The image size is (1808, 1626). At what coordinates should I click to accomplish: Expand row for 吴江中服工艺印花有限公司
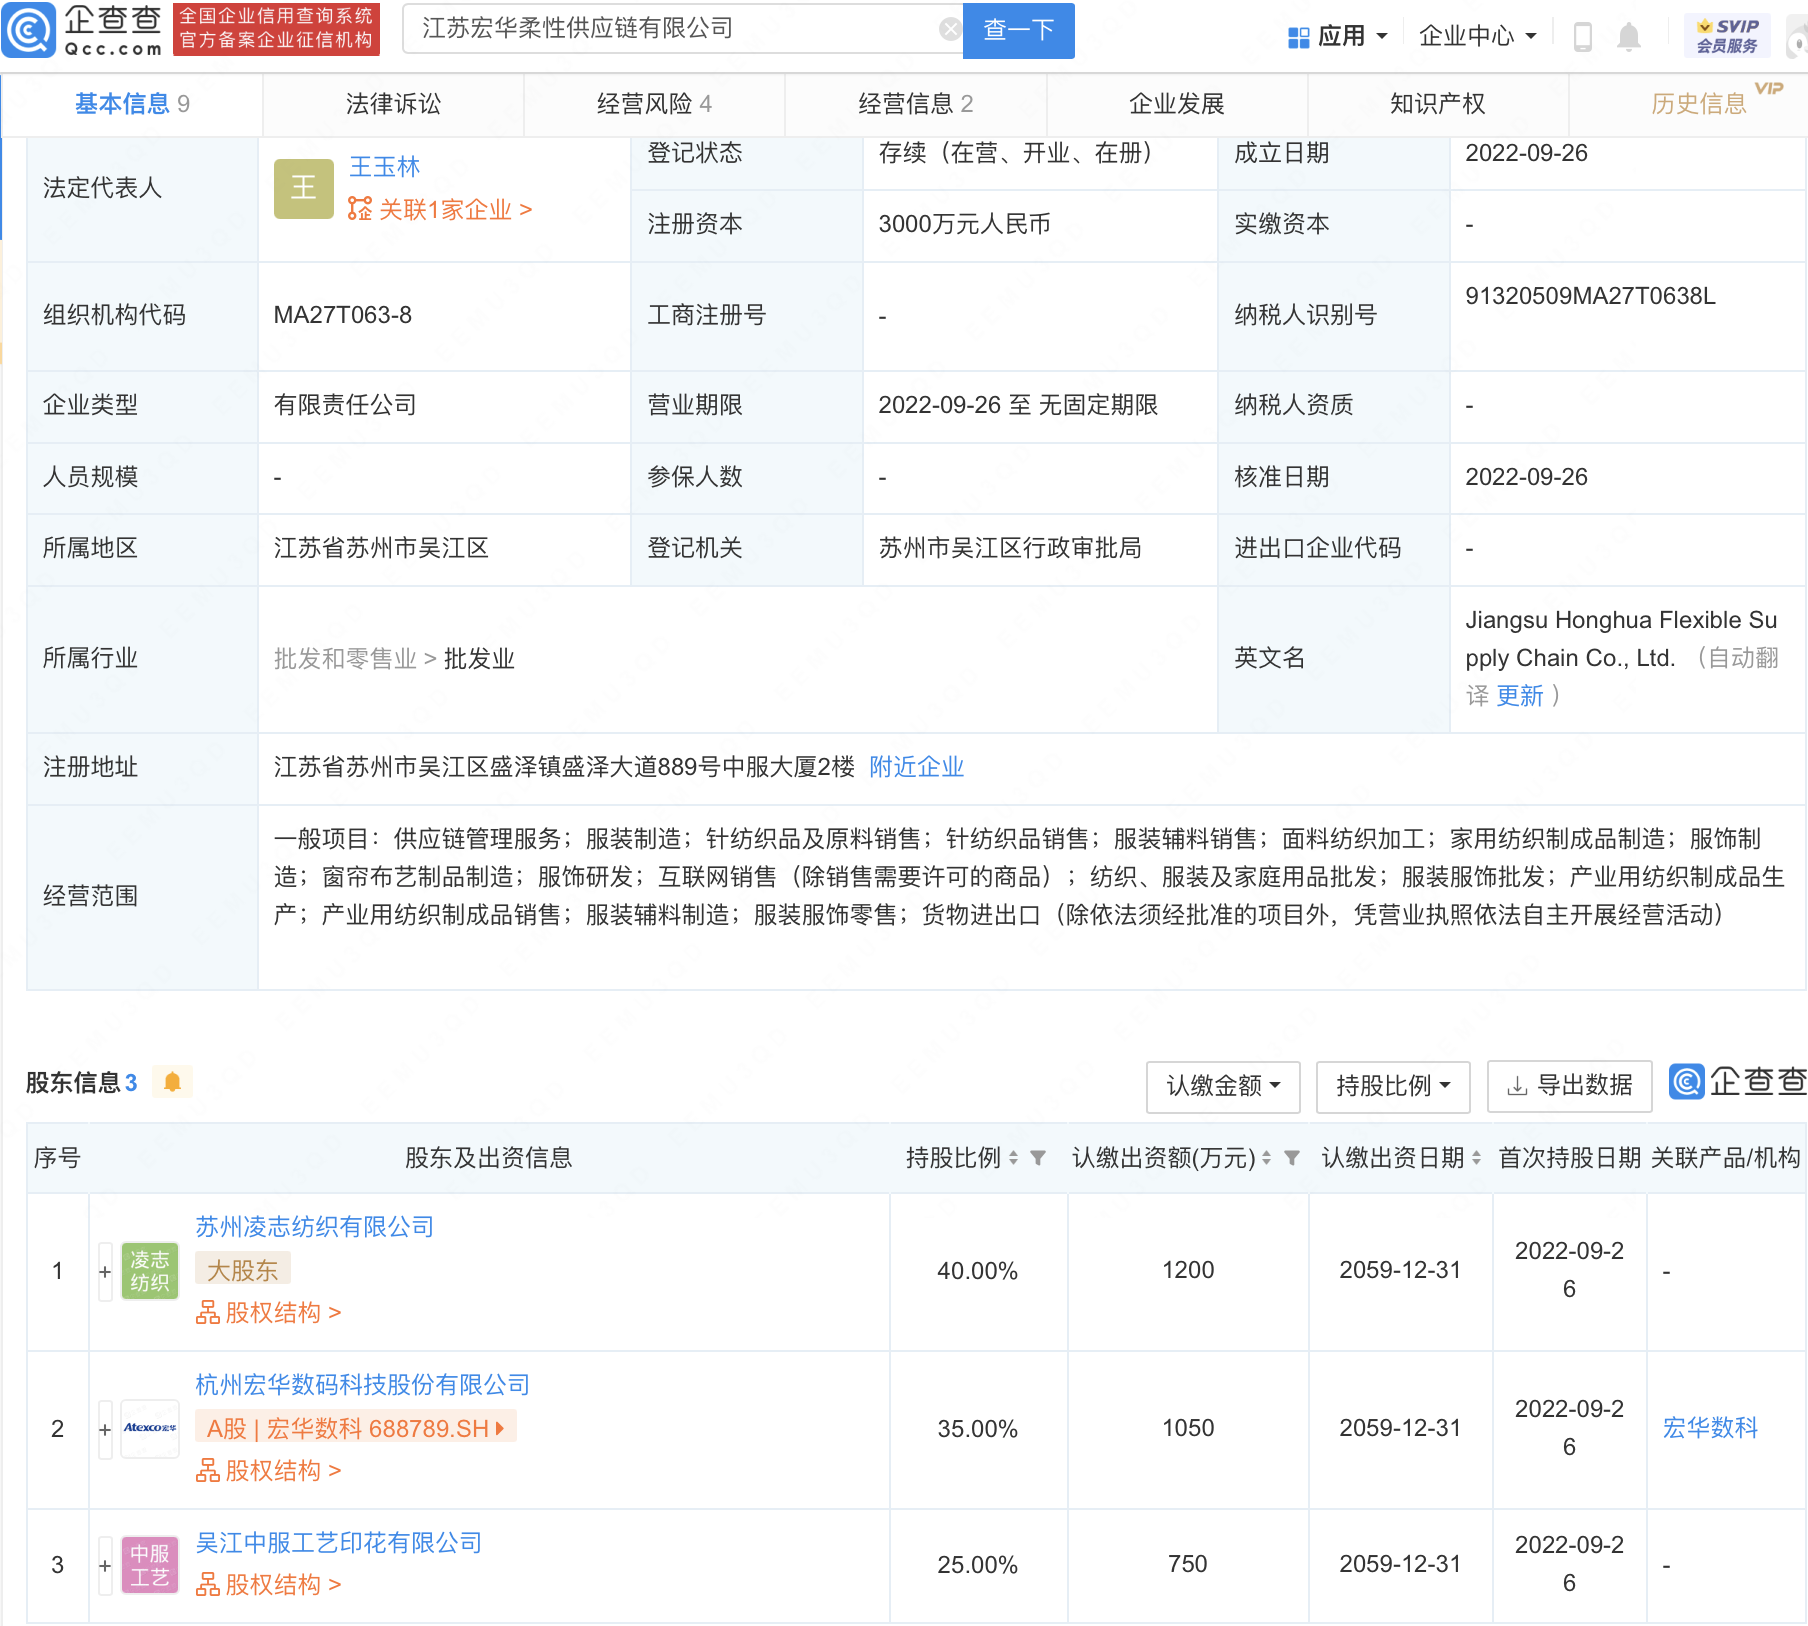click(105, 1566)
